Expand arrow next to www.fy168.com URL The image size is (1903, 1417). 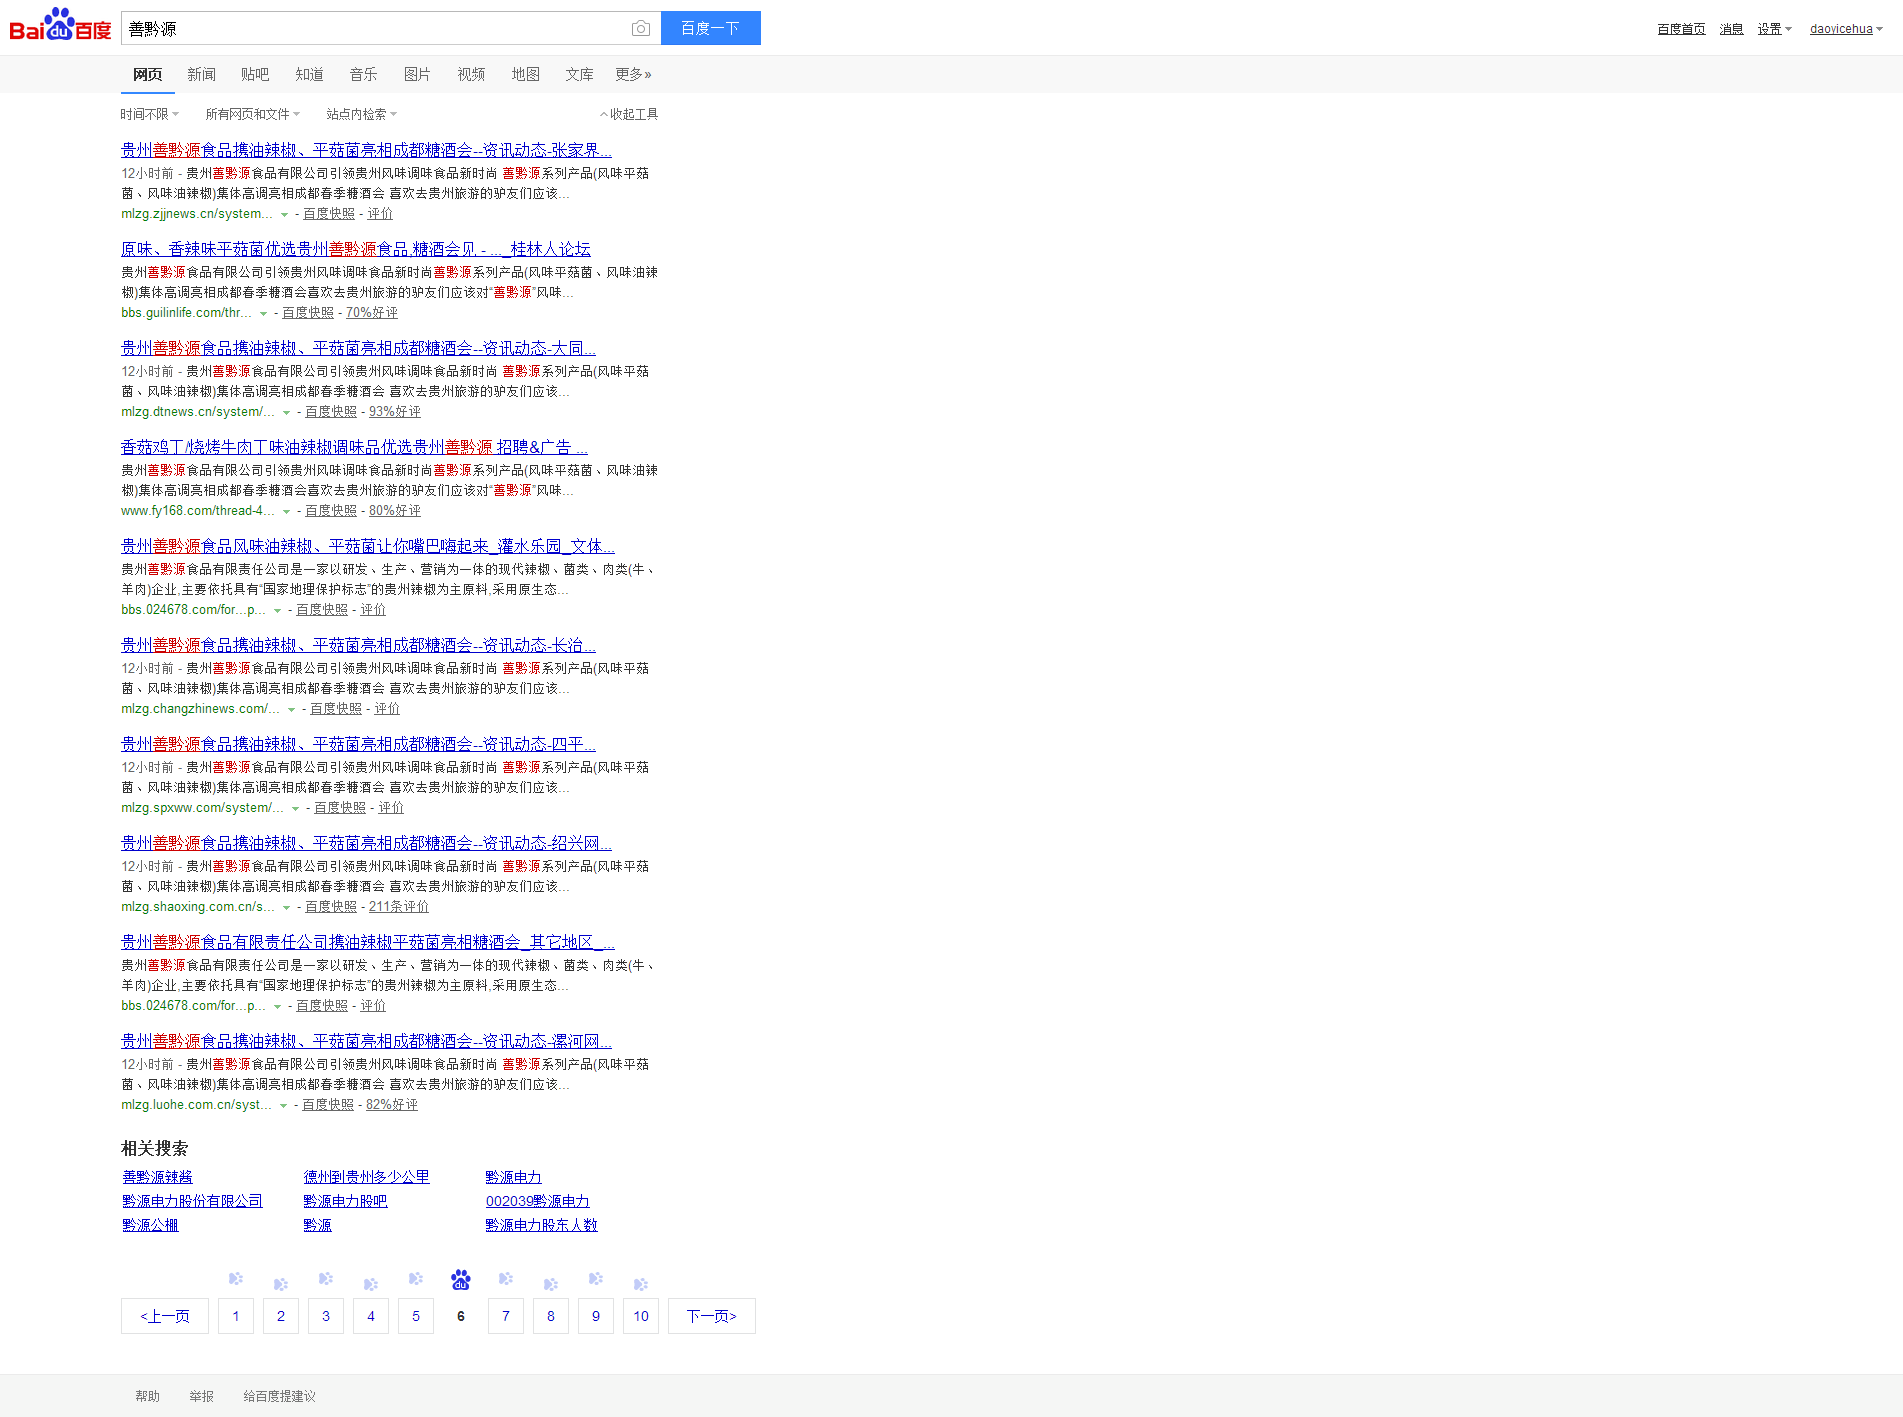pyautogui.click(x=286, y=512)
